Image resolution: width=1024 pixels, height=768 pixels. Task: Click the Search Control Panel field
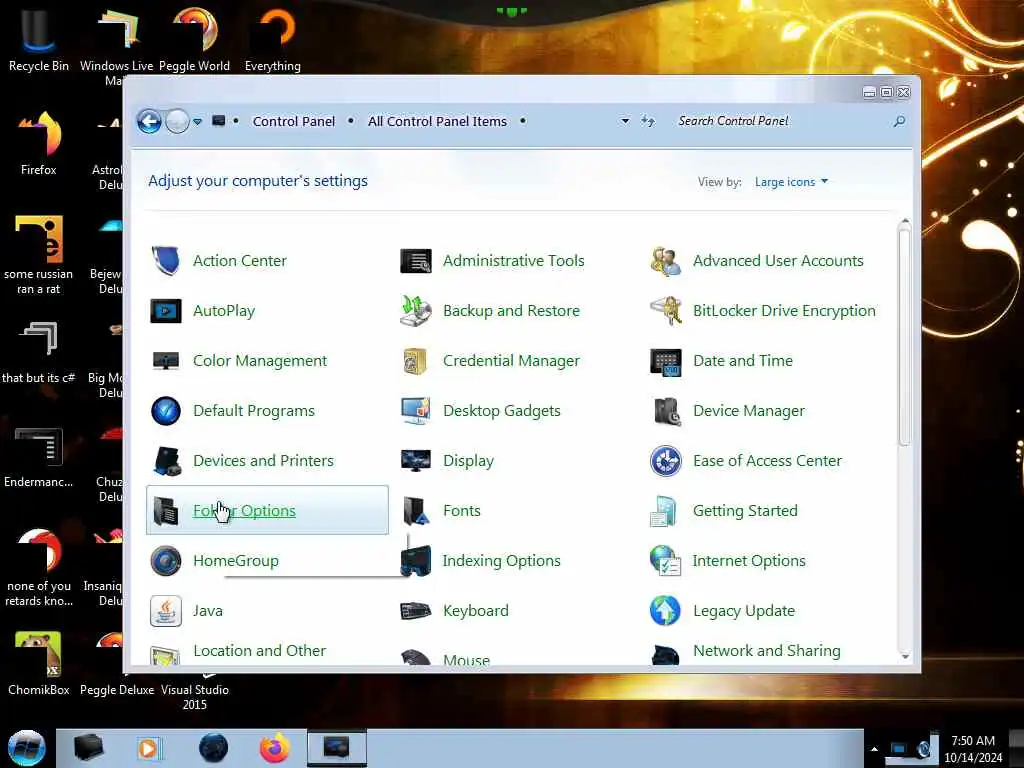pyautogui.click(x=781, y=121)
